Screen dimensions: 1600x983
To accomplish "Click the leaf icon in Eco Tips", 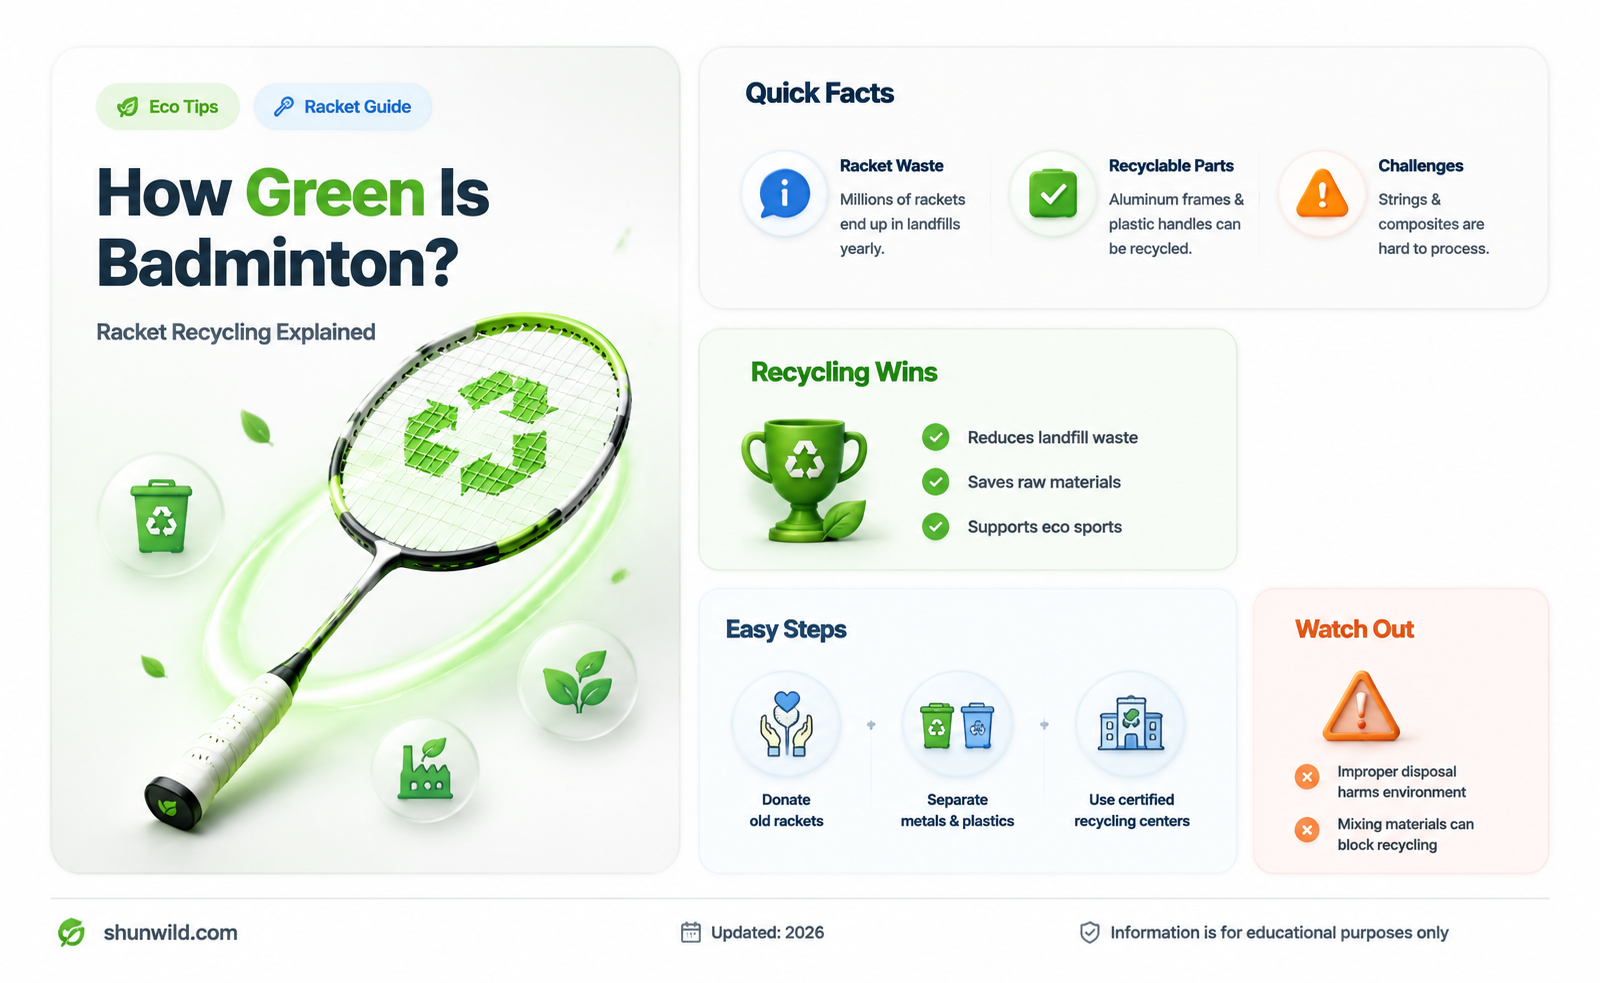I will [128, 107].
